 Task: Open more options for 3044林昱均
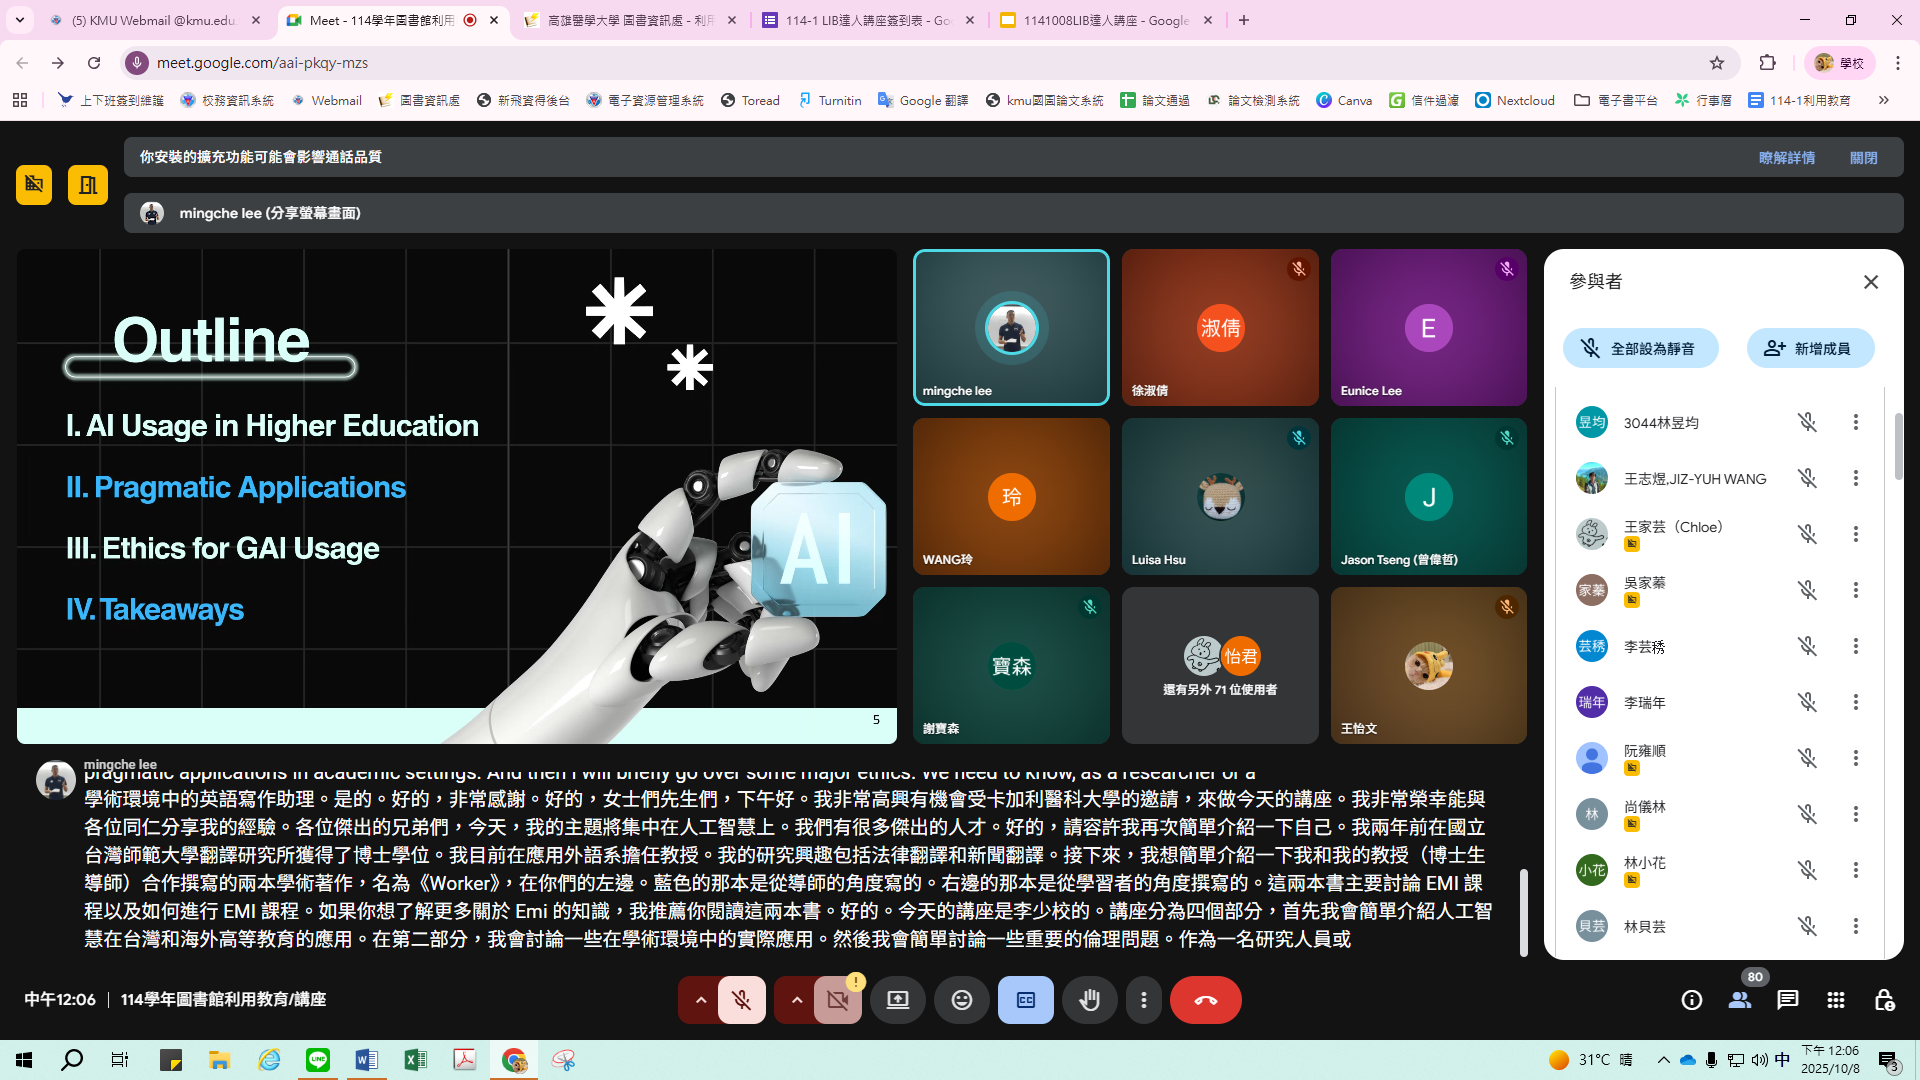pos(1855,423)
